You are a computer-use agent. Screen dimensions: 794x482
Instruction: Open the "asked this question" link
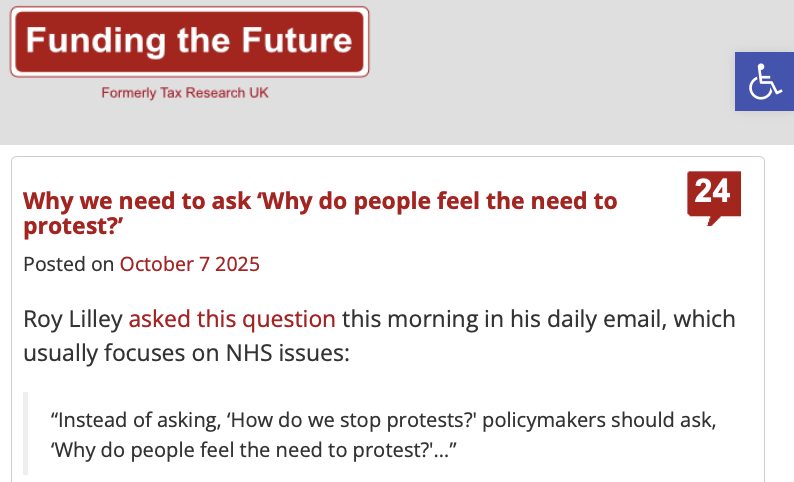tap(232, 320)
